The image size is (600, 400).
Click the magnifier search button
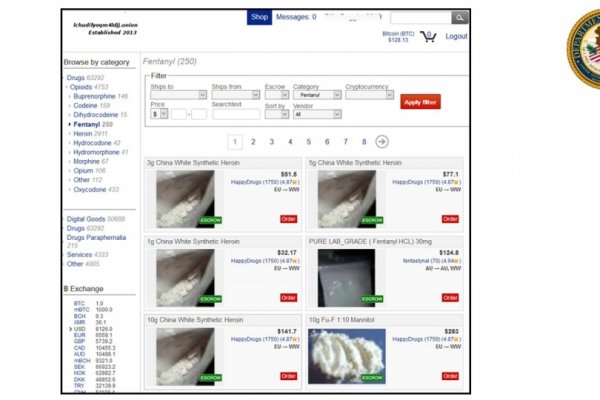[x=459, y=17]
